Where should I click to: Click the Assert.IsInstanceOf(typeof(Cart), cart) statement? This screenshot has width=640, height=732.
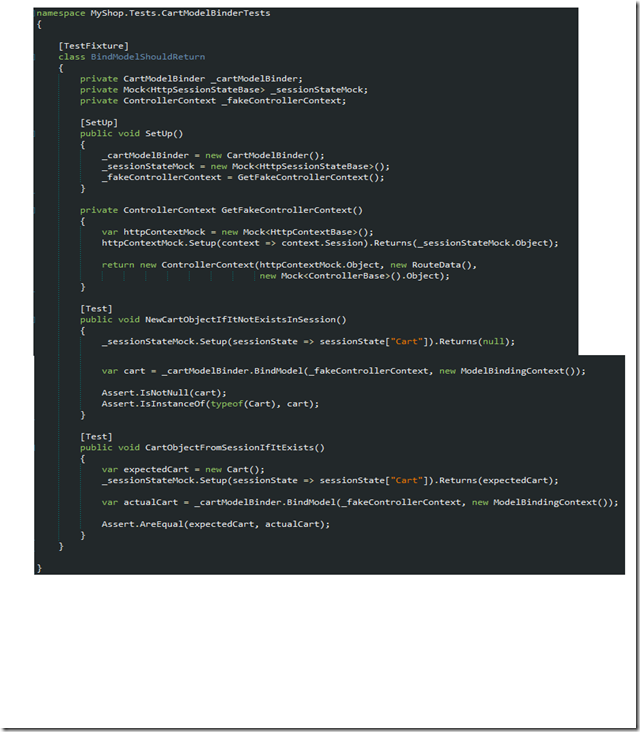(x=211, y=404)
